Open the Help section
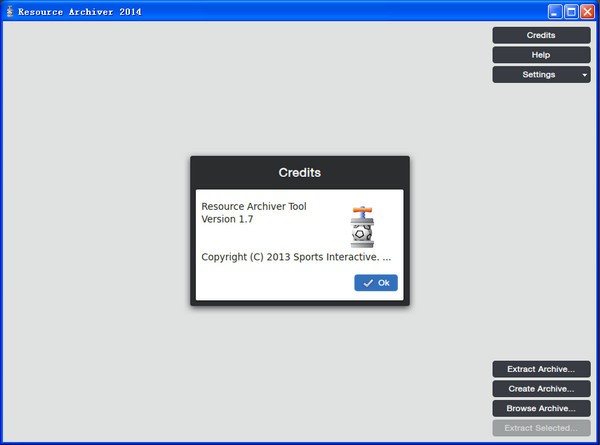The height and width of the screenshot is (445, 600). coord(541,55)
